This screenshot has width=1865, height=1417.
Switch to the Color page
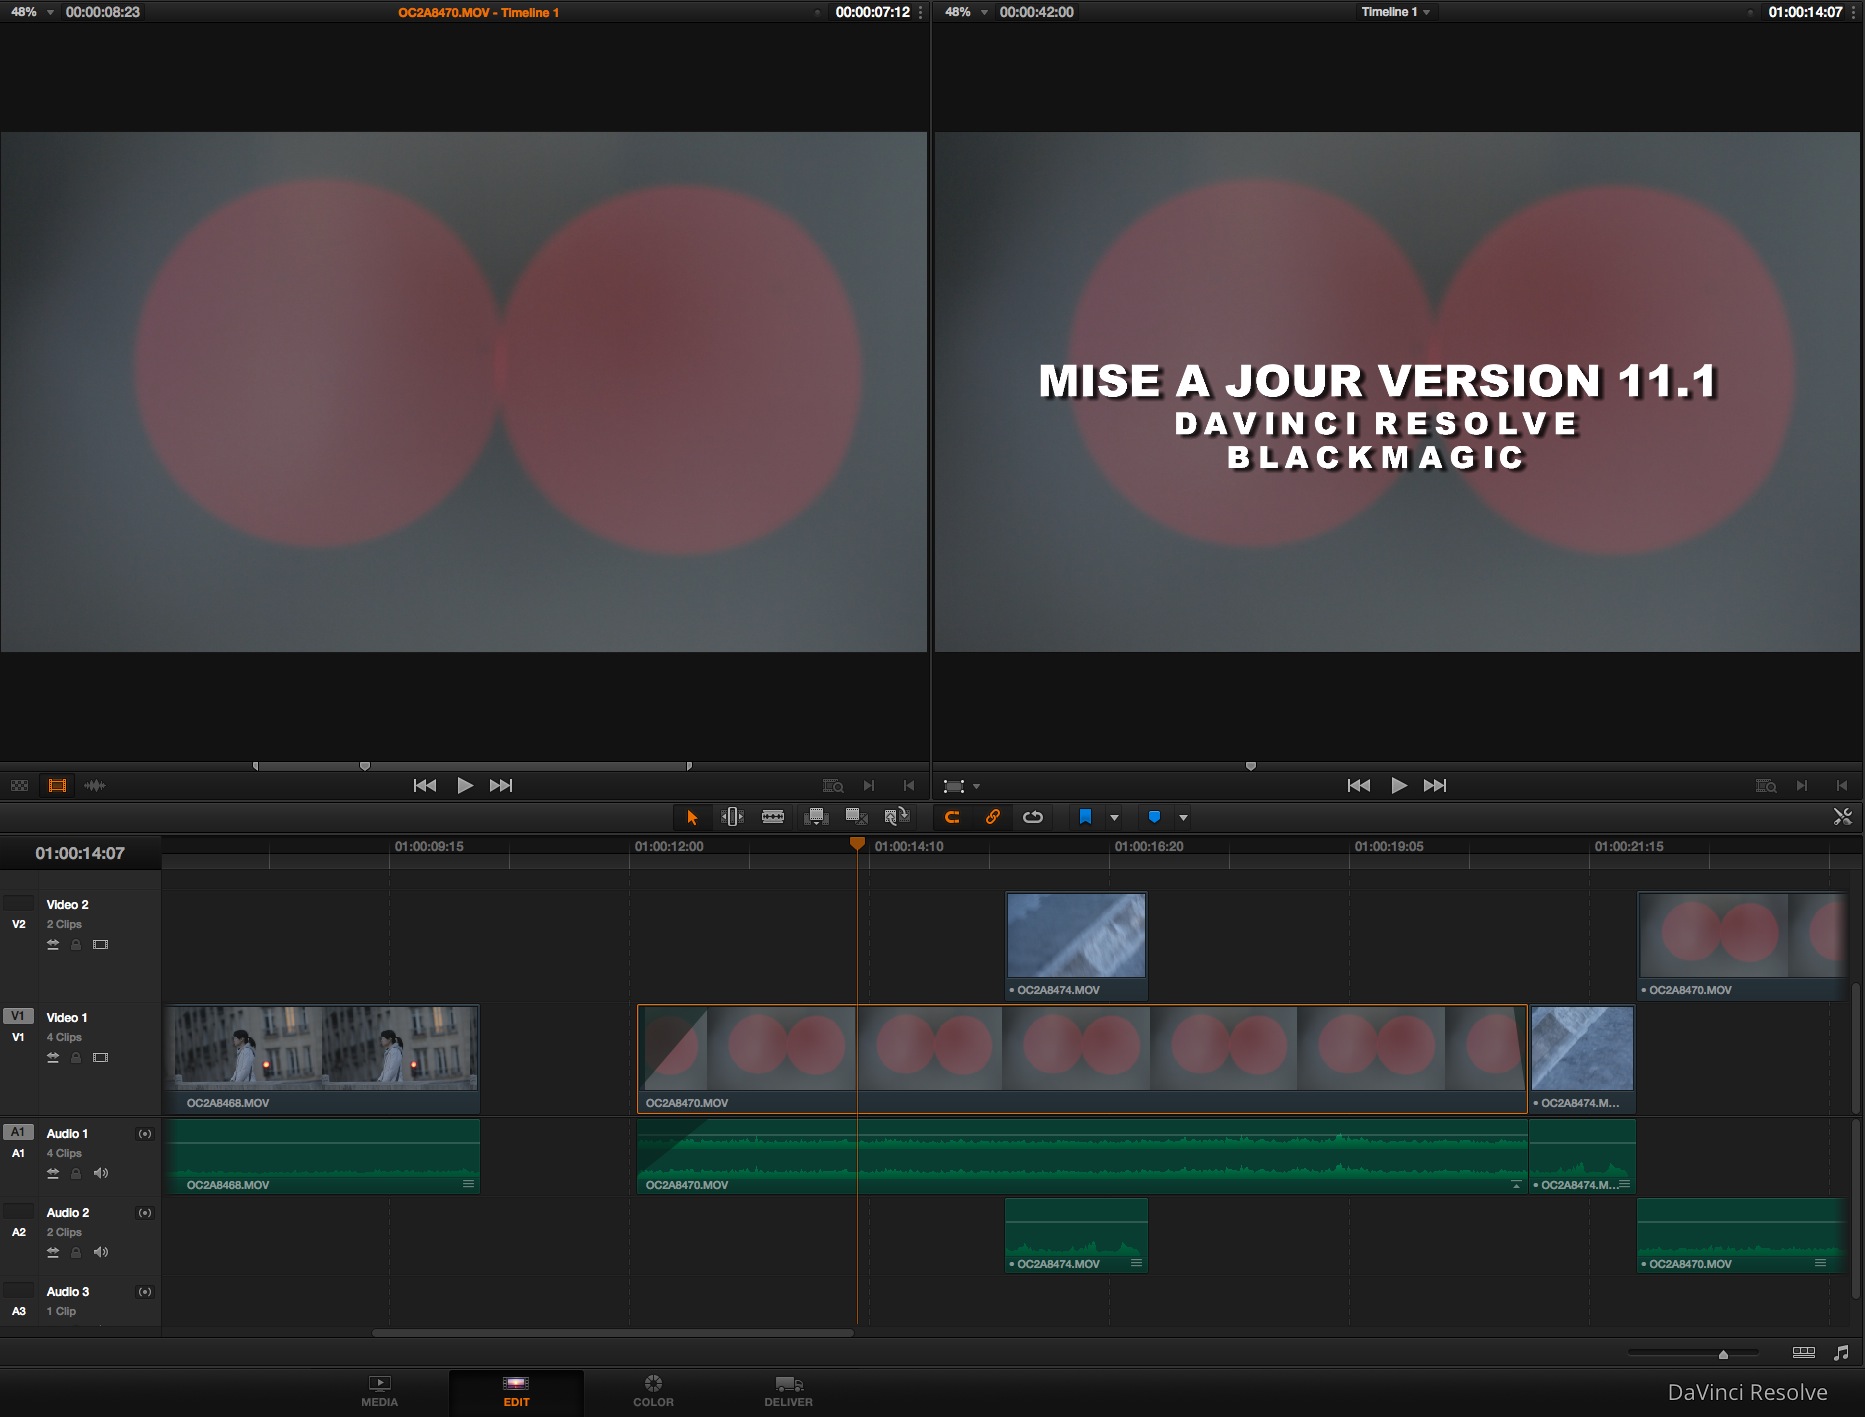[653, 1391]
